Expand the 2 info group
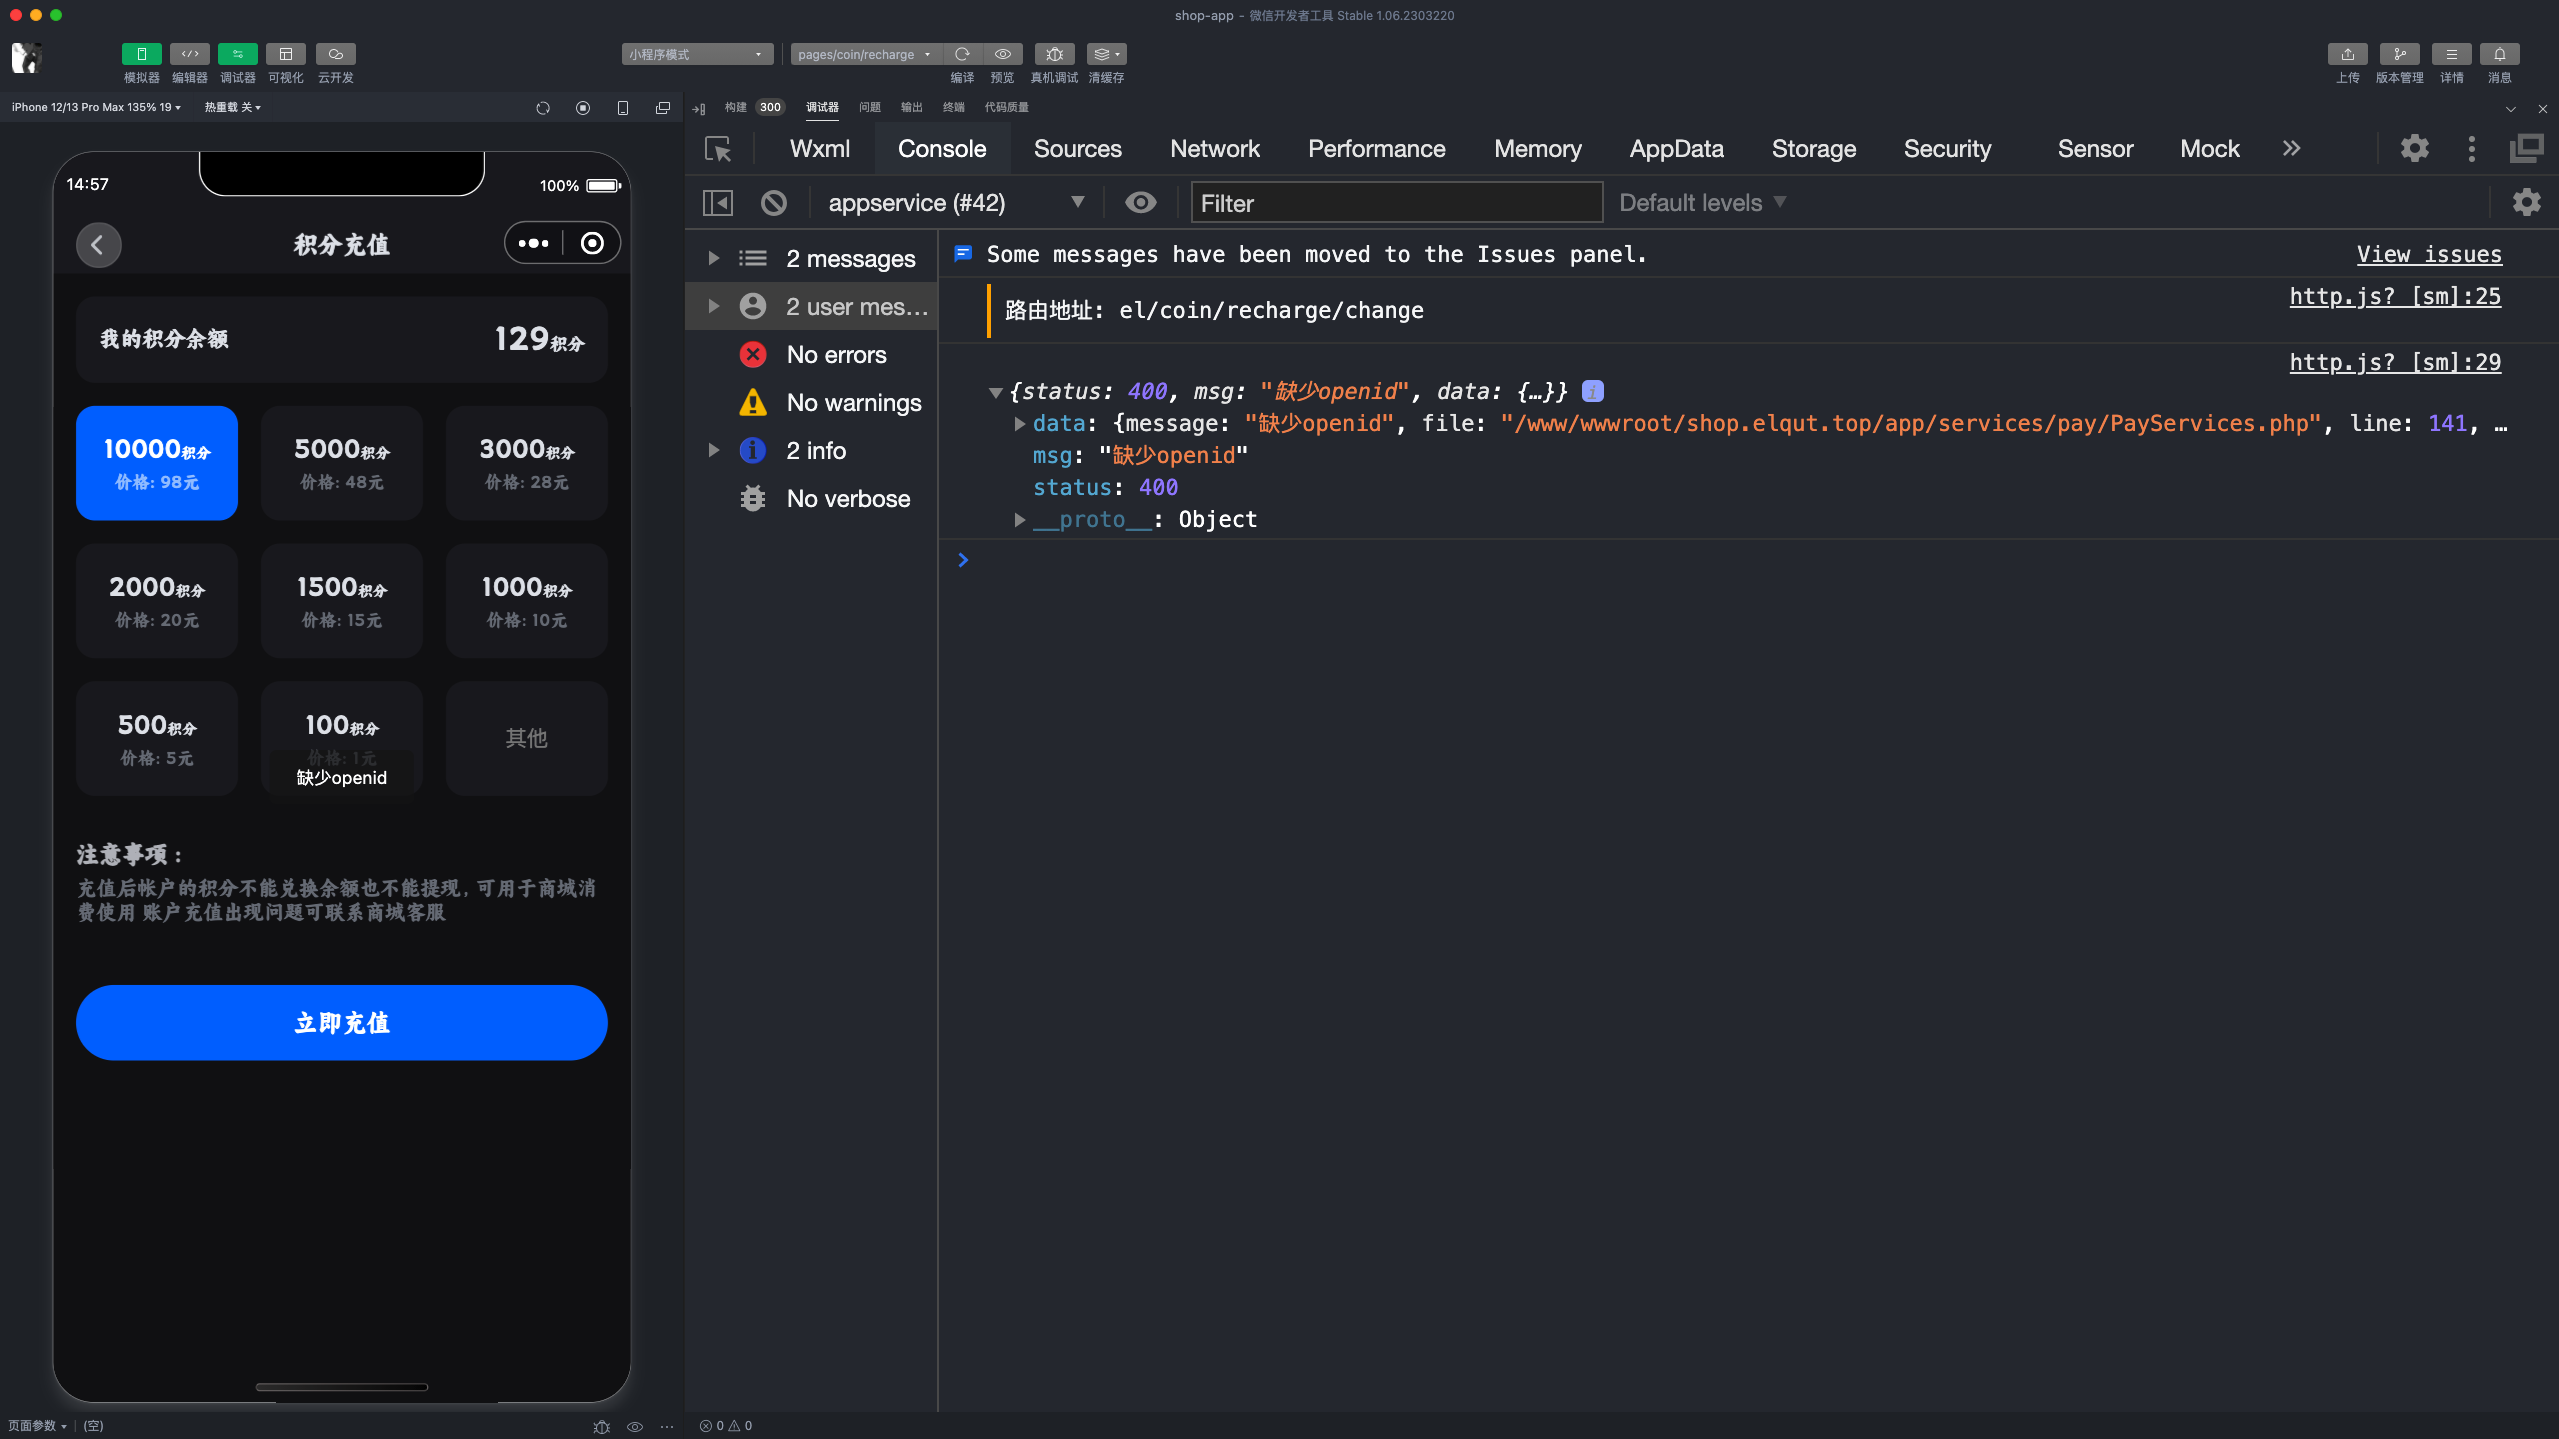Image resolution: width=2559 pixels, height=1439 pixels. [713, 450]
